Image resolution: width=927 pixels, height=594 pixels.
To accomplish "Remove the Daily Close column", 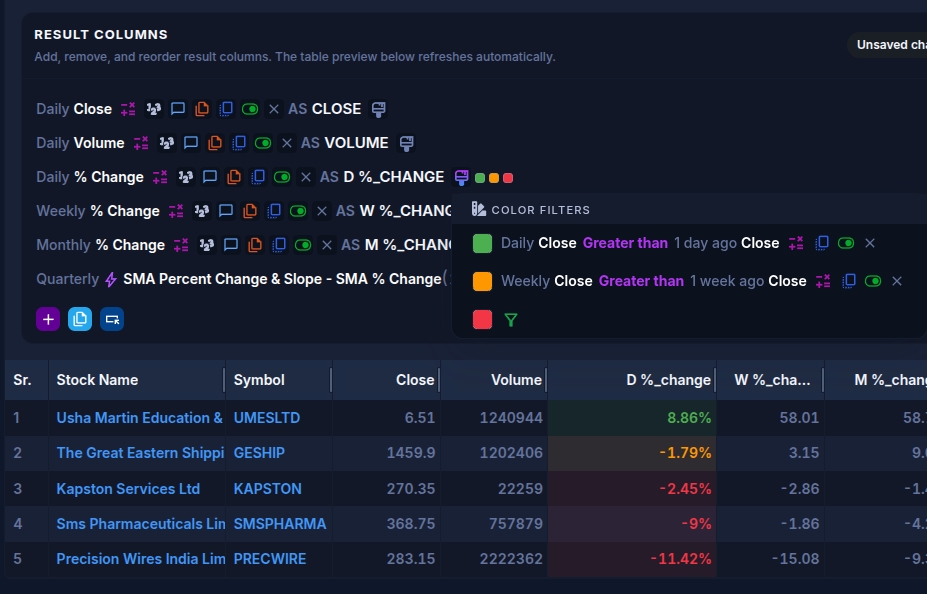I will (274, 109).
